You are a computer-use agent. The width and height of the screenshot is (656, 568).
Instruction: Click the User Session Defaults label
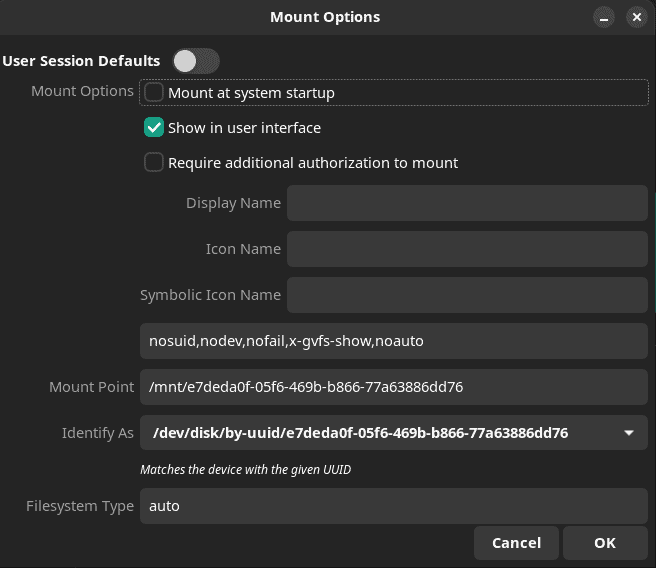point(81,61)
